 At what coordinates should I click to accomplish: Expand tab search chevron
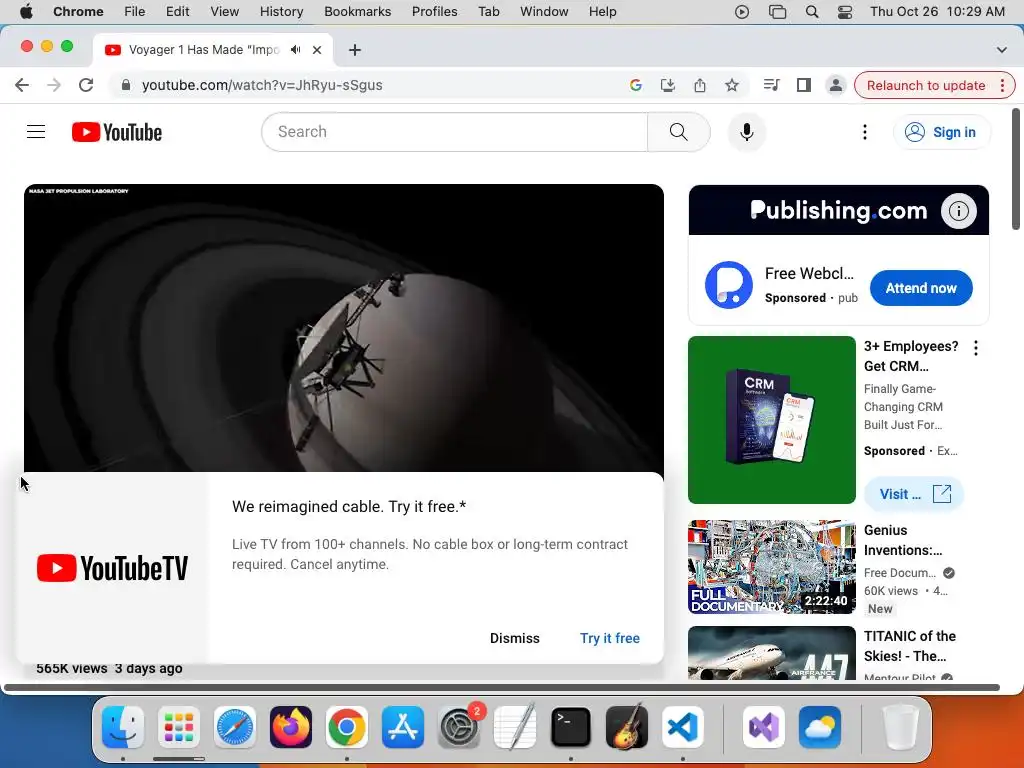1001,50
